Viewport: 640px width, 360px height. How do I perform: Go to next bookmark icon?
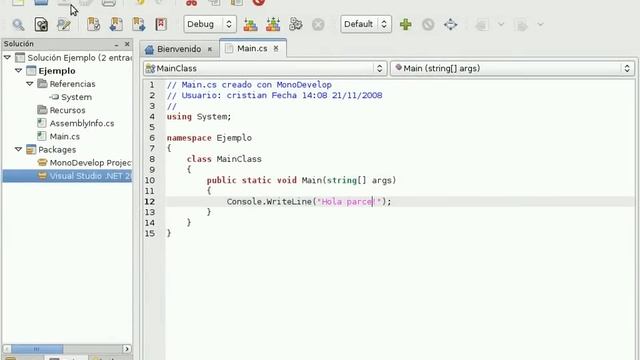pyautogui.click(x=138, y=24)
